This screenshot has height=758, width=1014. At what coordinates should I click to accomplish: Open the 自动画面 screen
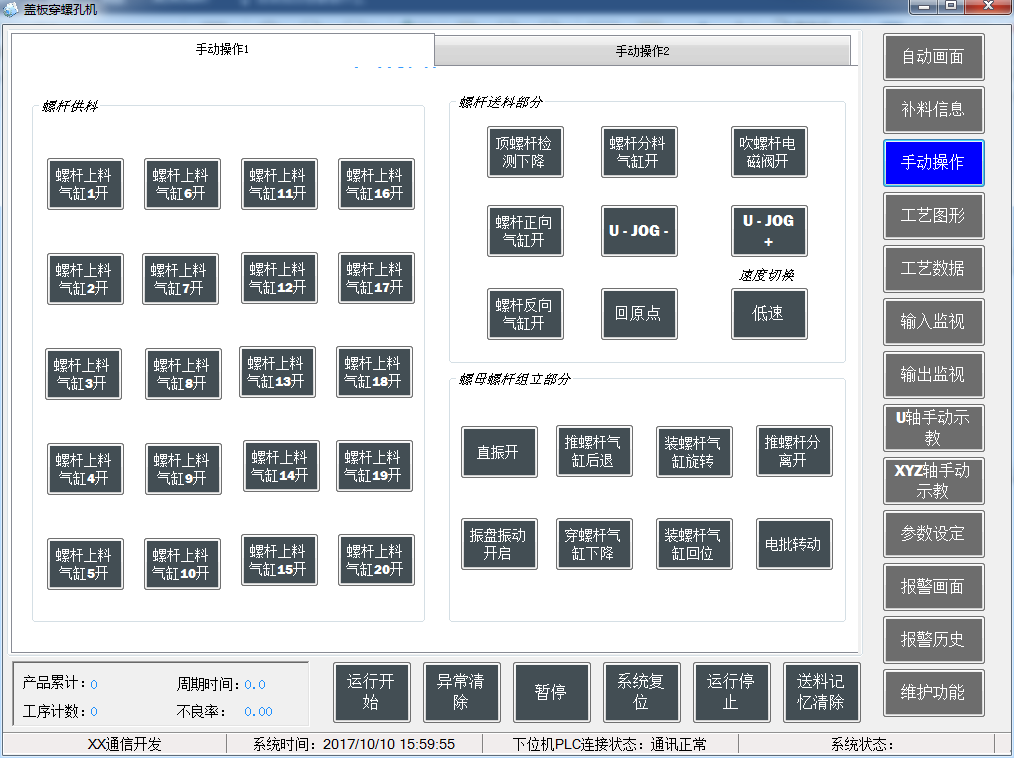[x=933, y=57]
